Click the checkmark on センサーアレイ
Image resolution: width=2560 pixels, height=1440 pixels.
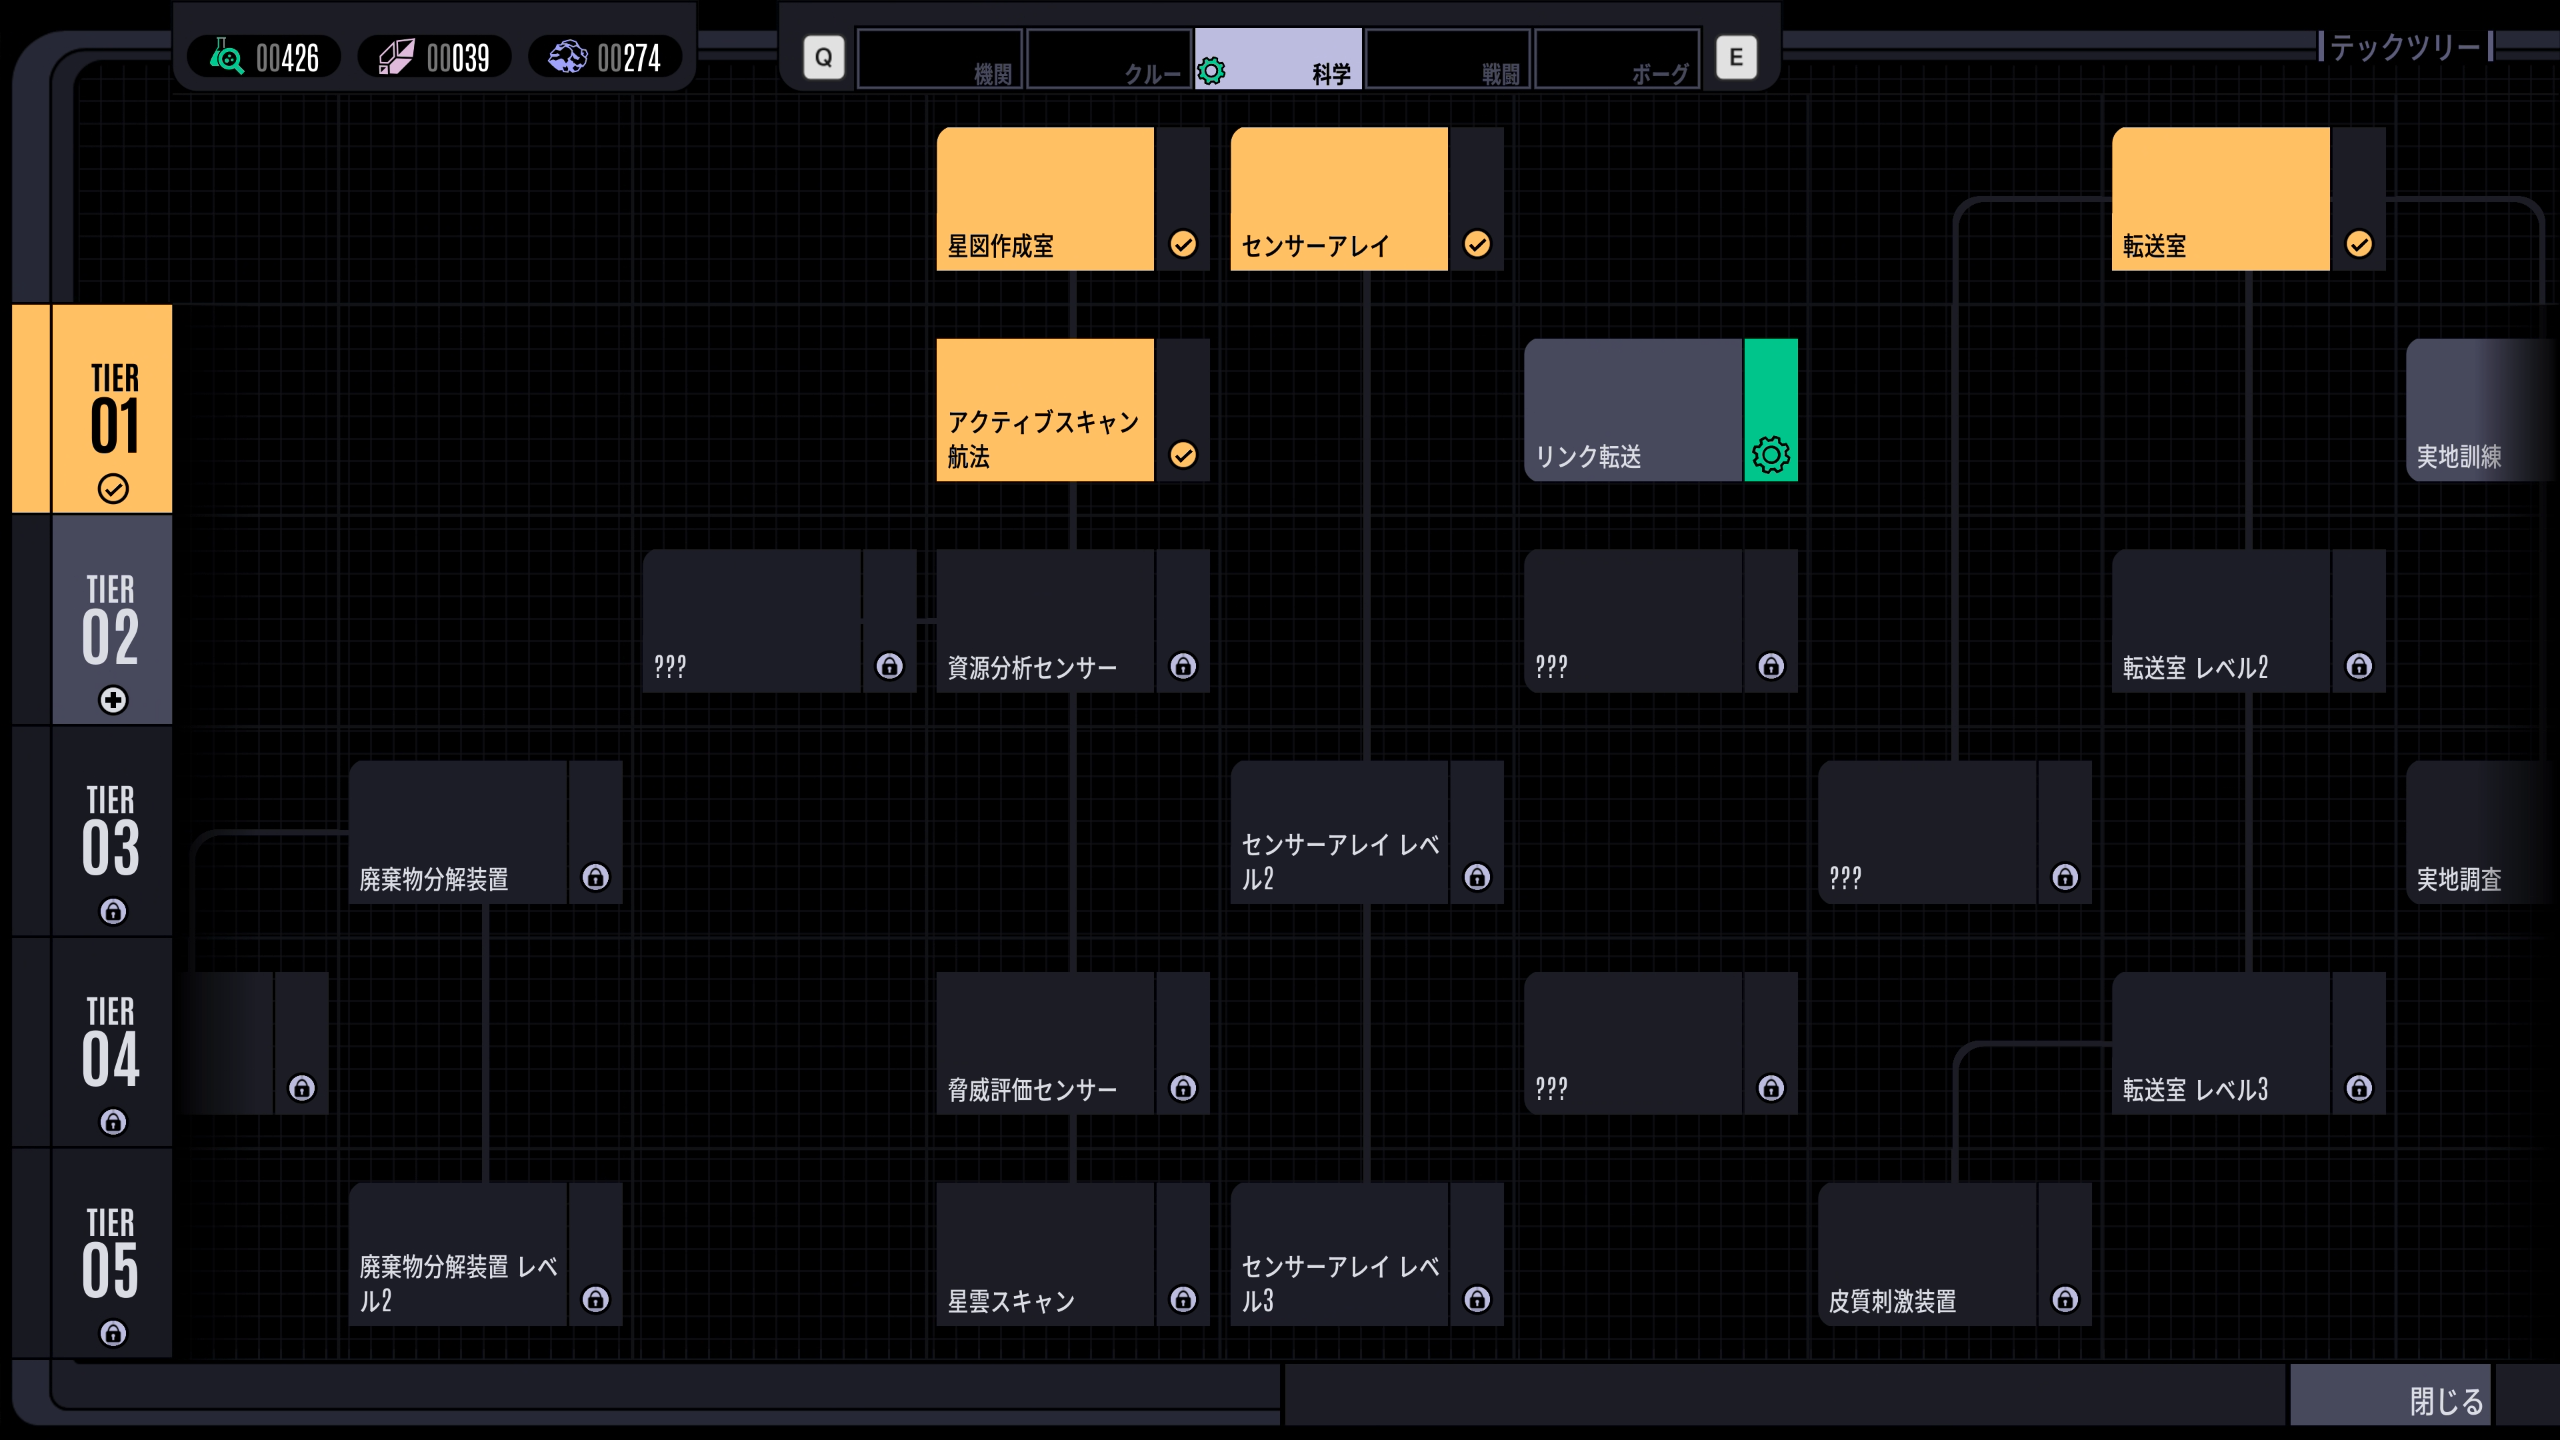click(x=1477, y=244)
